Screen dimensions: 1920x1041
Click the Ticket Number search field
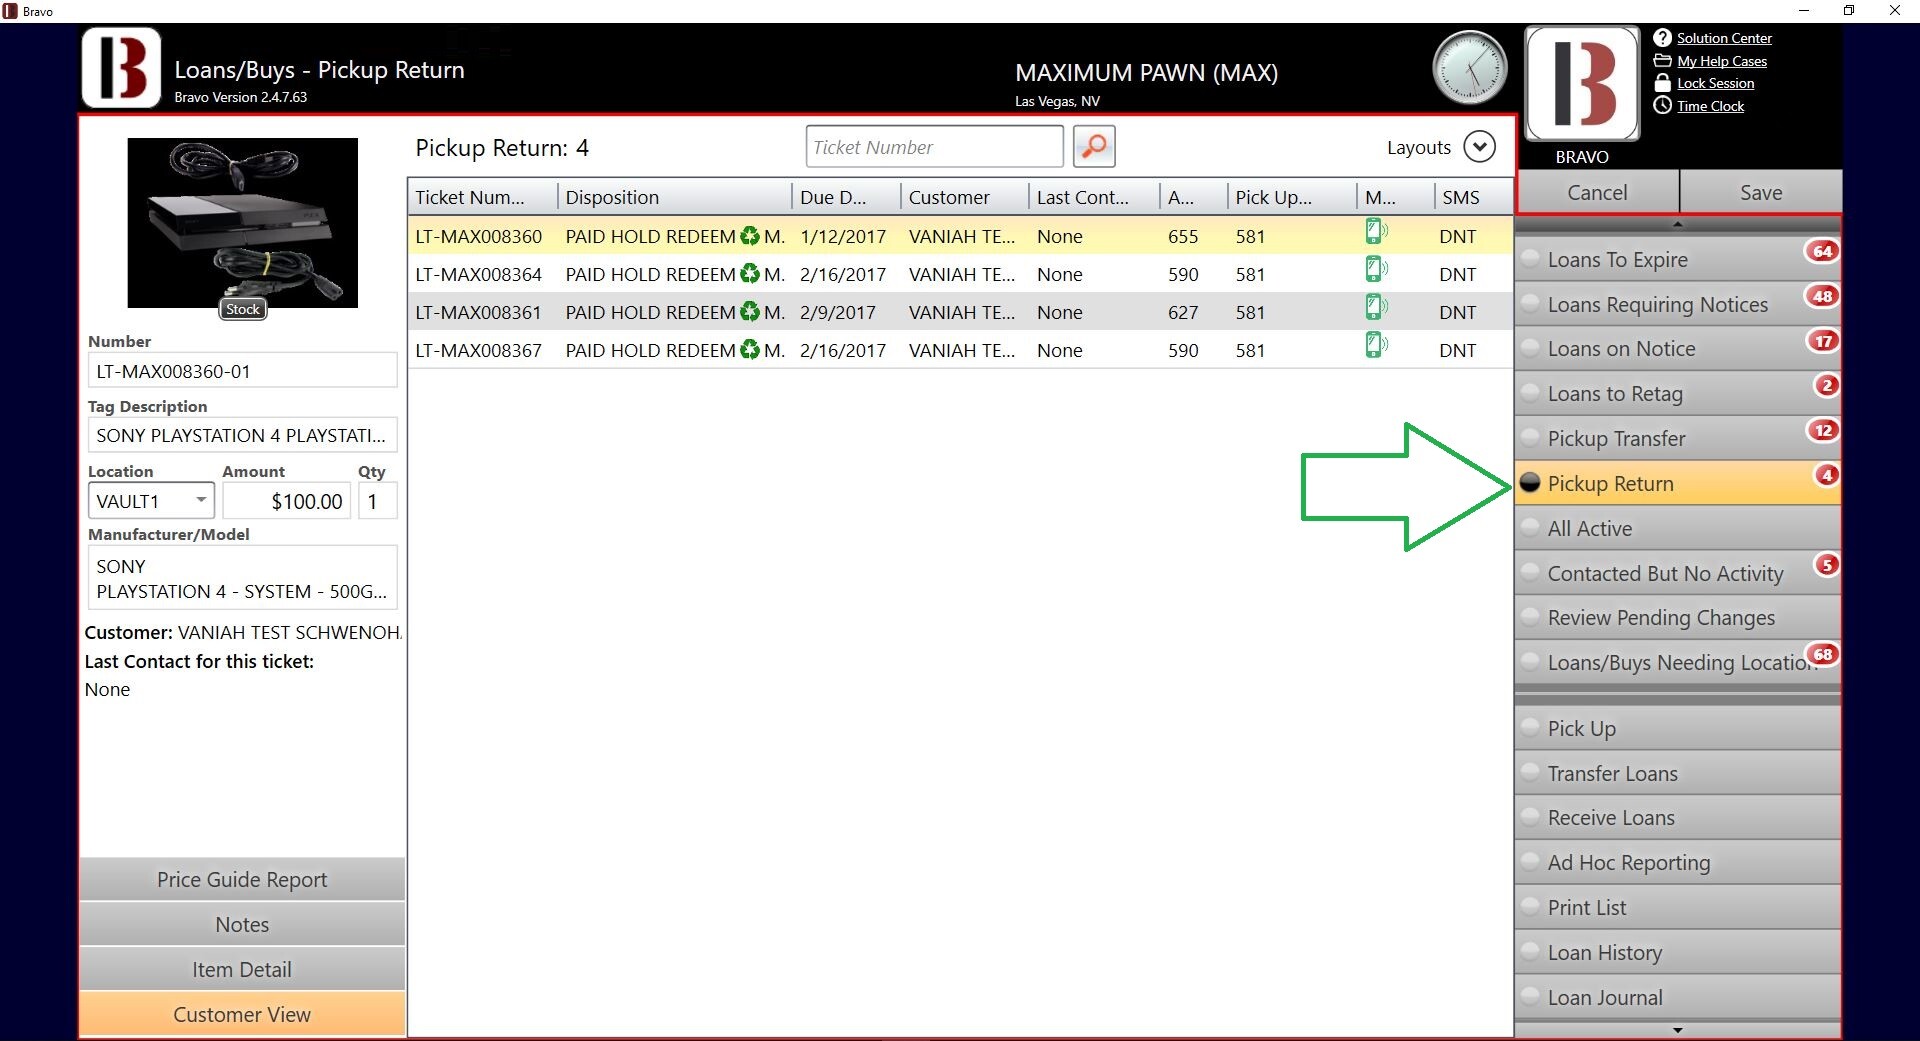tap(934, 147)
